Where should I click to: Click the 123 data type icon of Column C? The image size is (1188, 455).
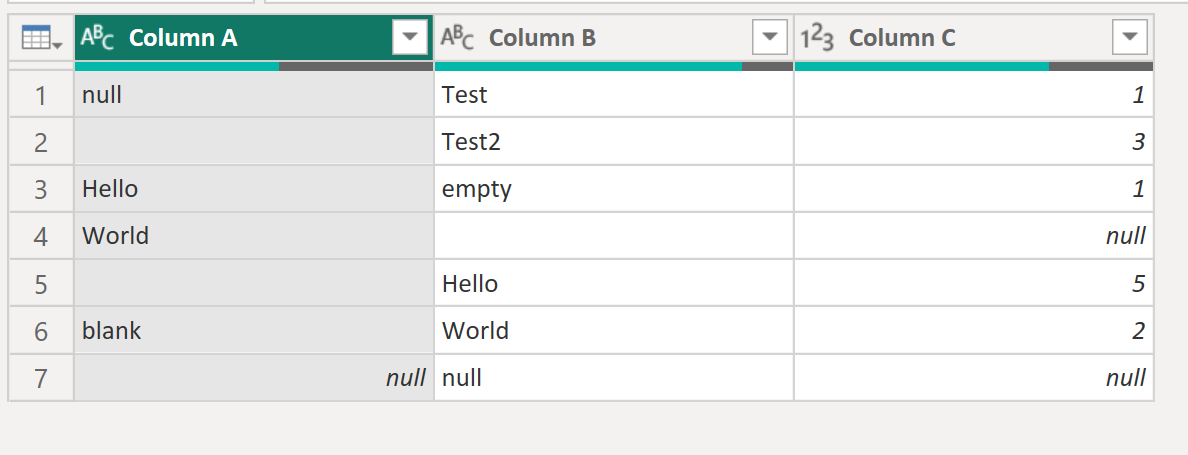click(x=817, y=38)
